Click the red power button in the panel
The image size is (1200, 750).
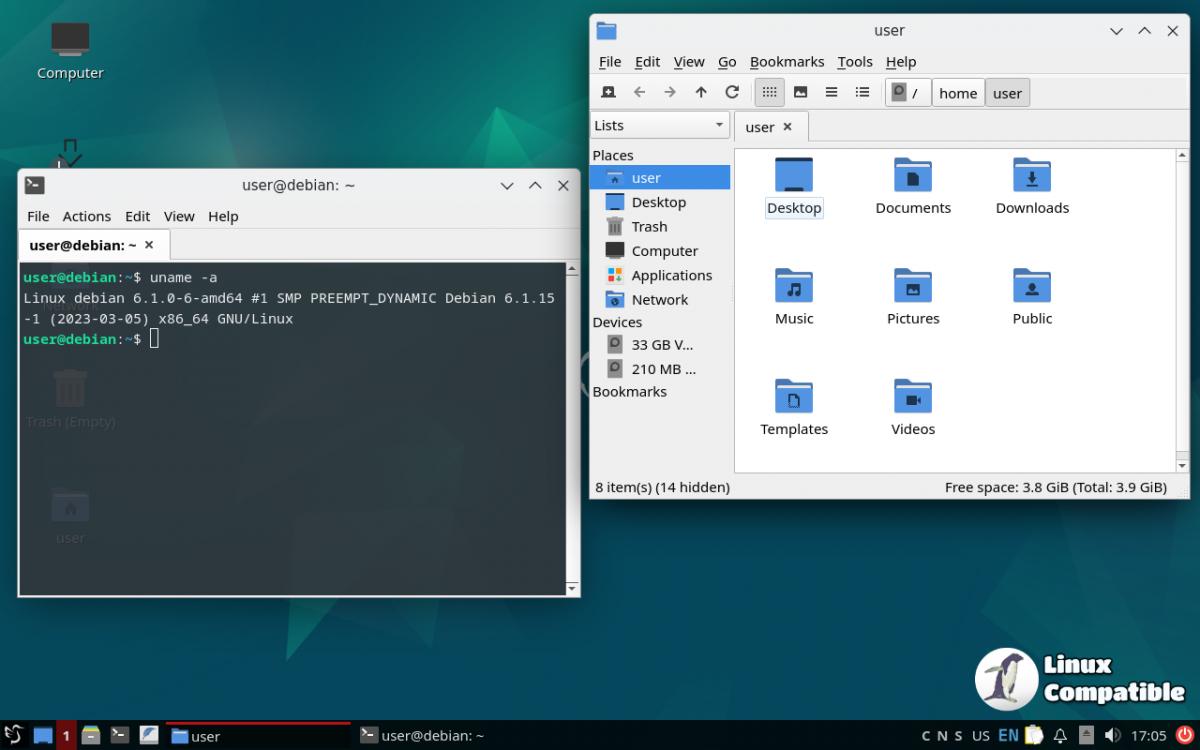click(x=1185, y=736)
